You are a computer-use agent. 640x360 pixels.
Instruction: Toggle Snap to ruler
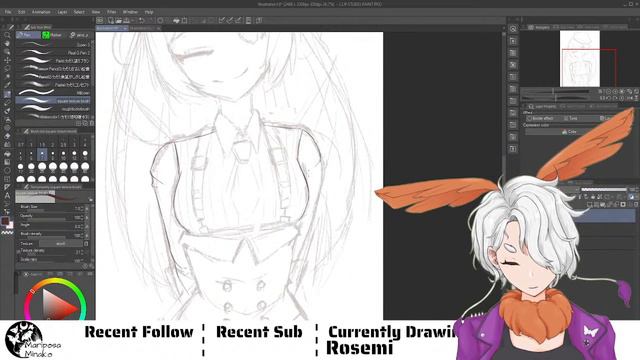coord(222,20)
